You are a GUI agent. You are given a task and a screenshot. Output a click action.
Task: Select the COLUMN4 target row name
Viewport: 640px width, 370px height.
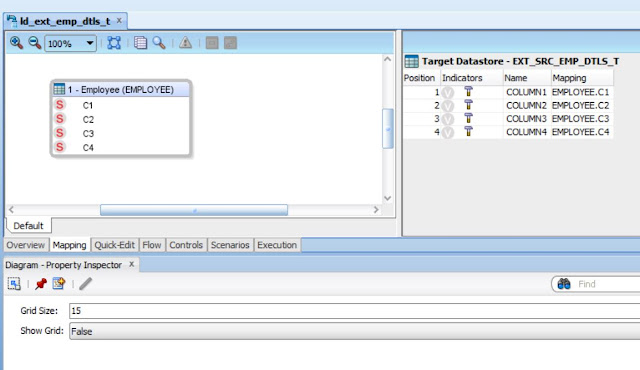tap(526, 132)
